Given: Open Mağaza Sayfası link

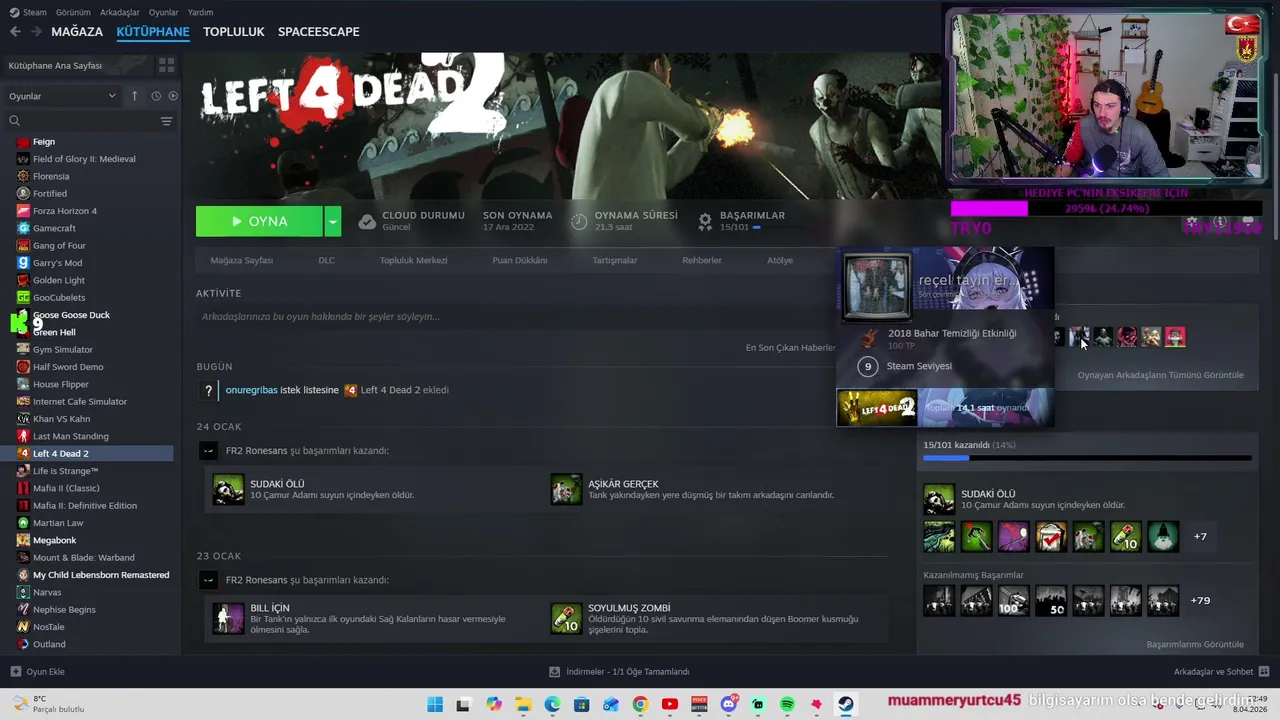Looking at the screenshot, I should (241, 260).
